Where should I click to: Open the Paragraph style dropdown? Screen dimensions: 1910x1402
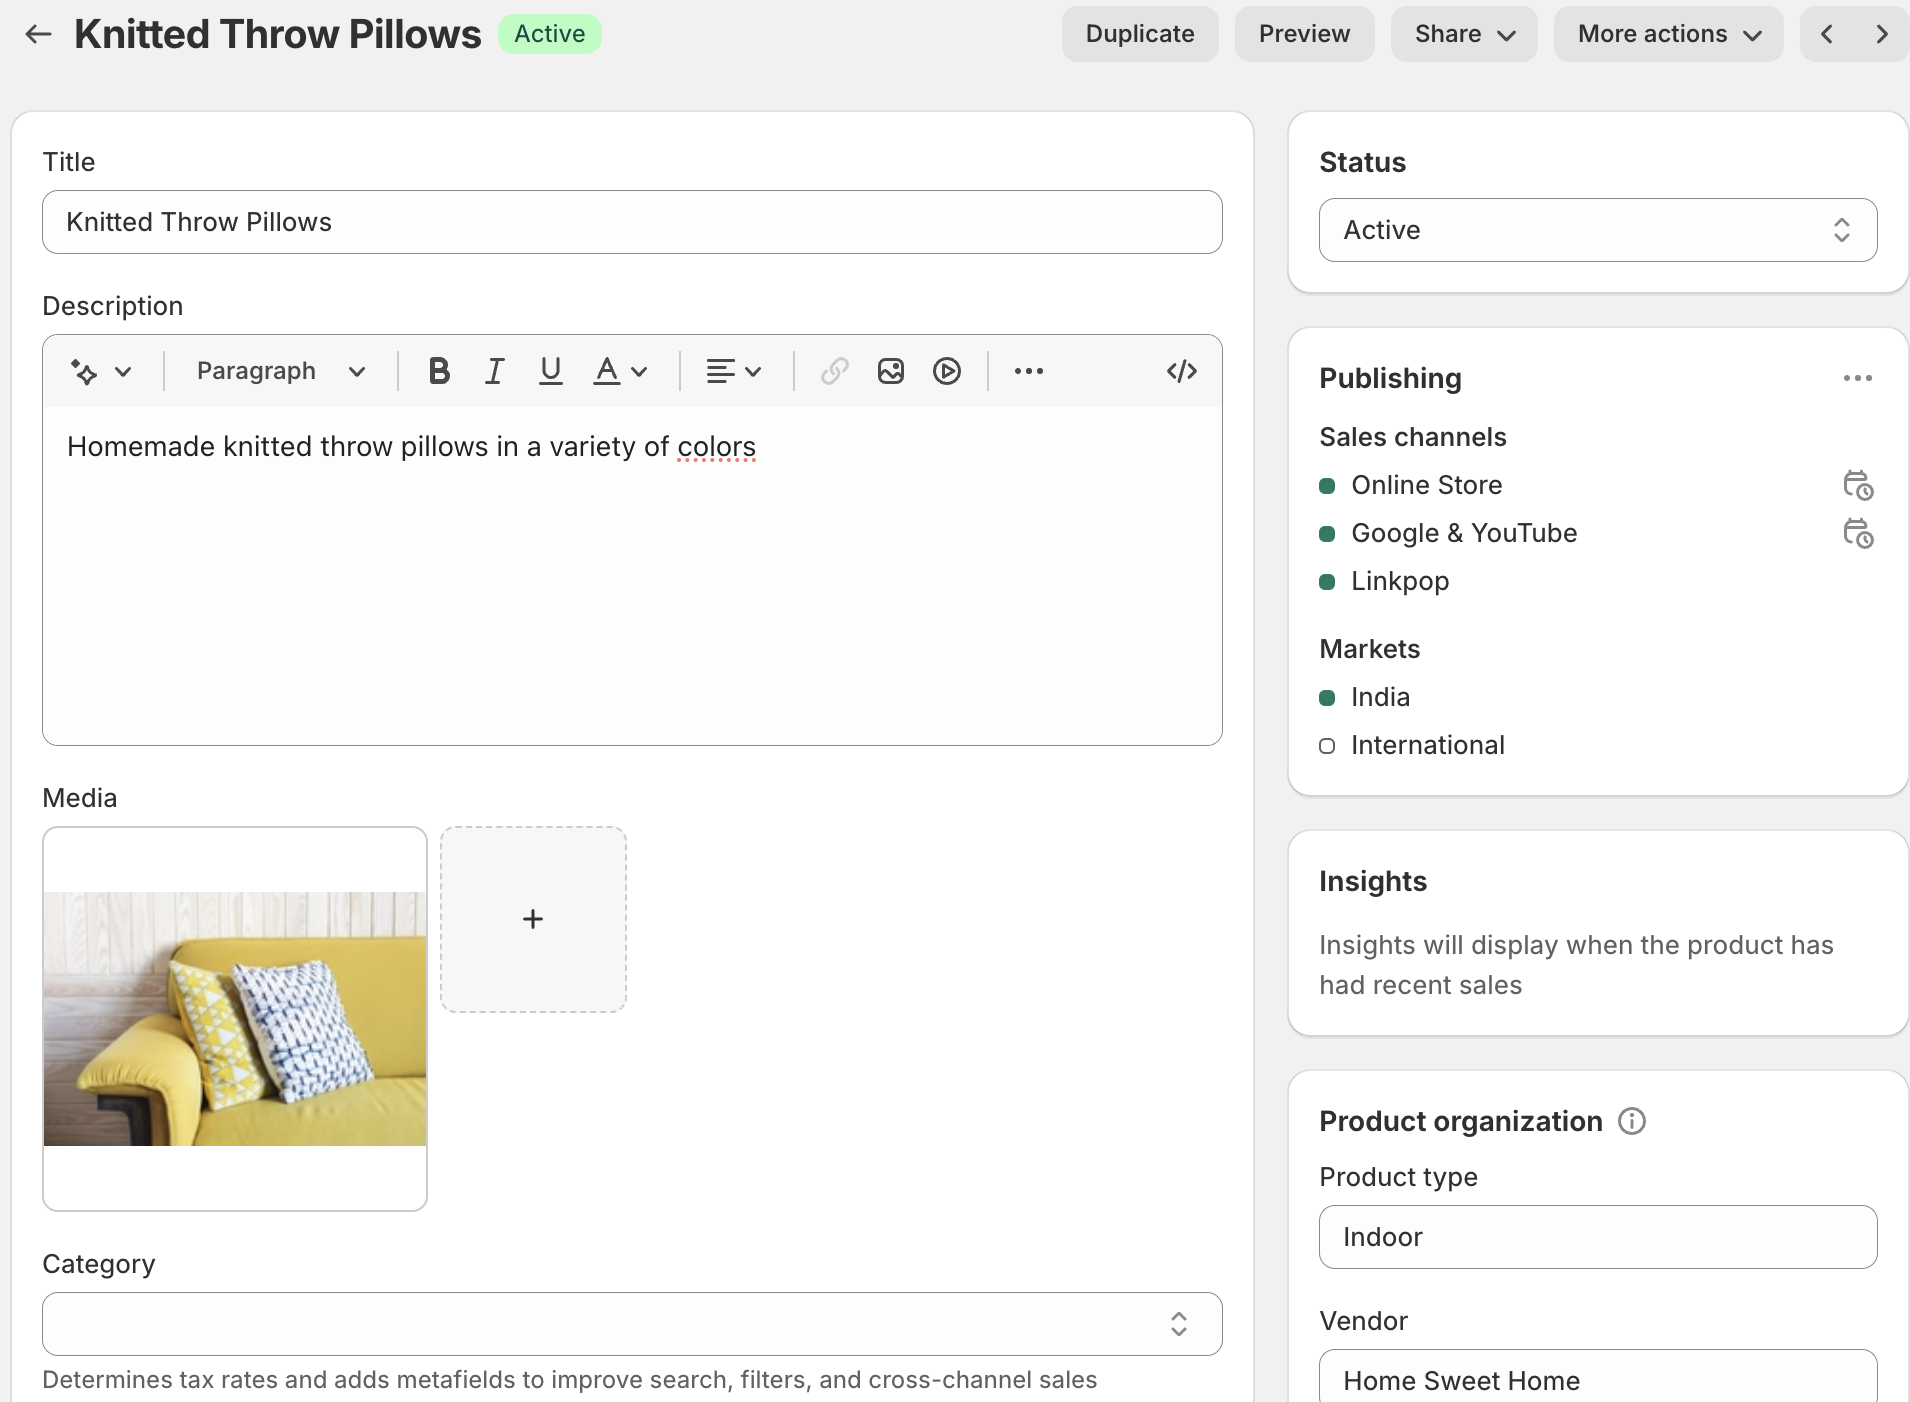280,371
